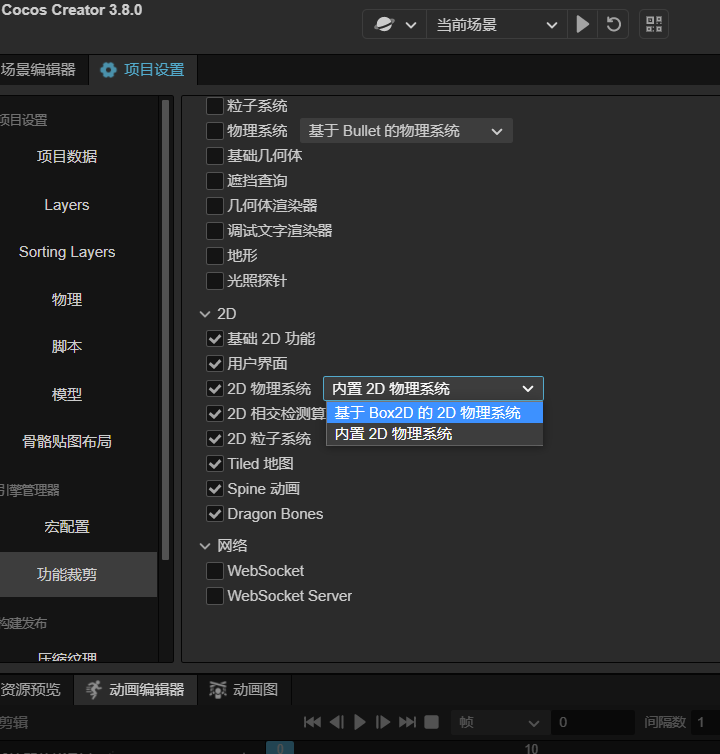Jump to last animation frame
Image resolution: width=720 pixels, height=754 pixels.
pyautogui.click(x=407, y=722)
